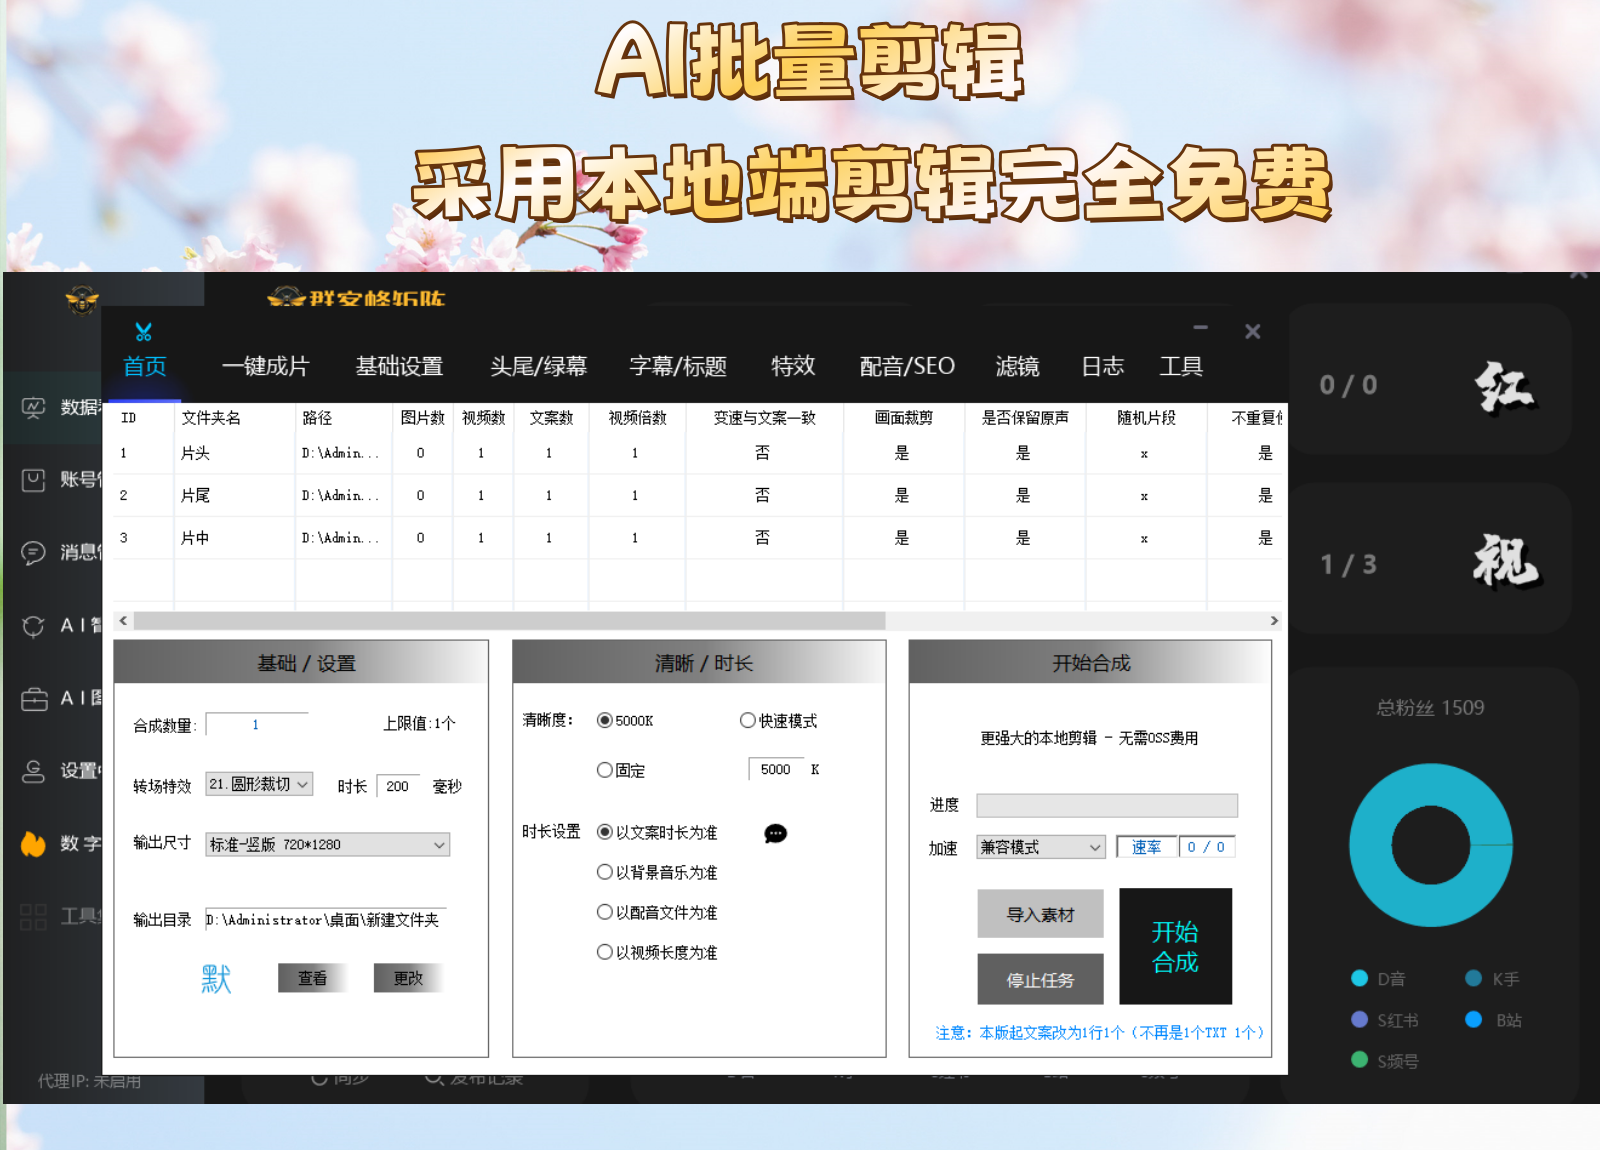Click the K手 legend dot

click(x=1473, y=978)
